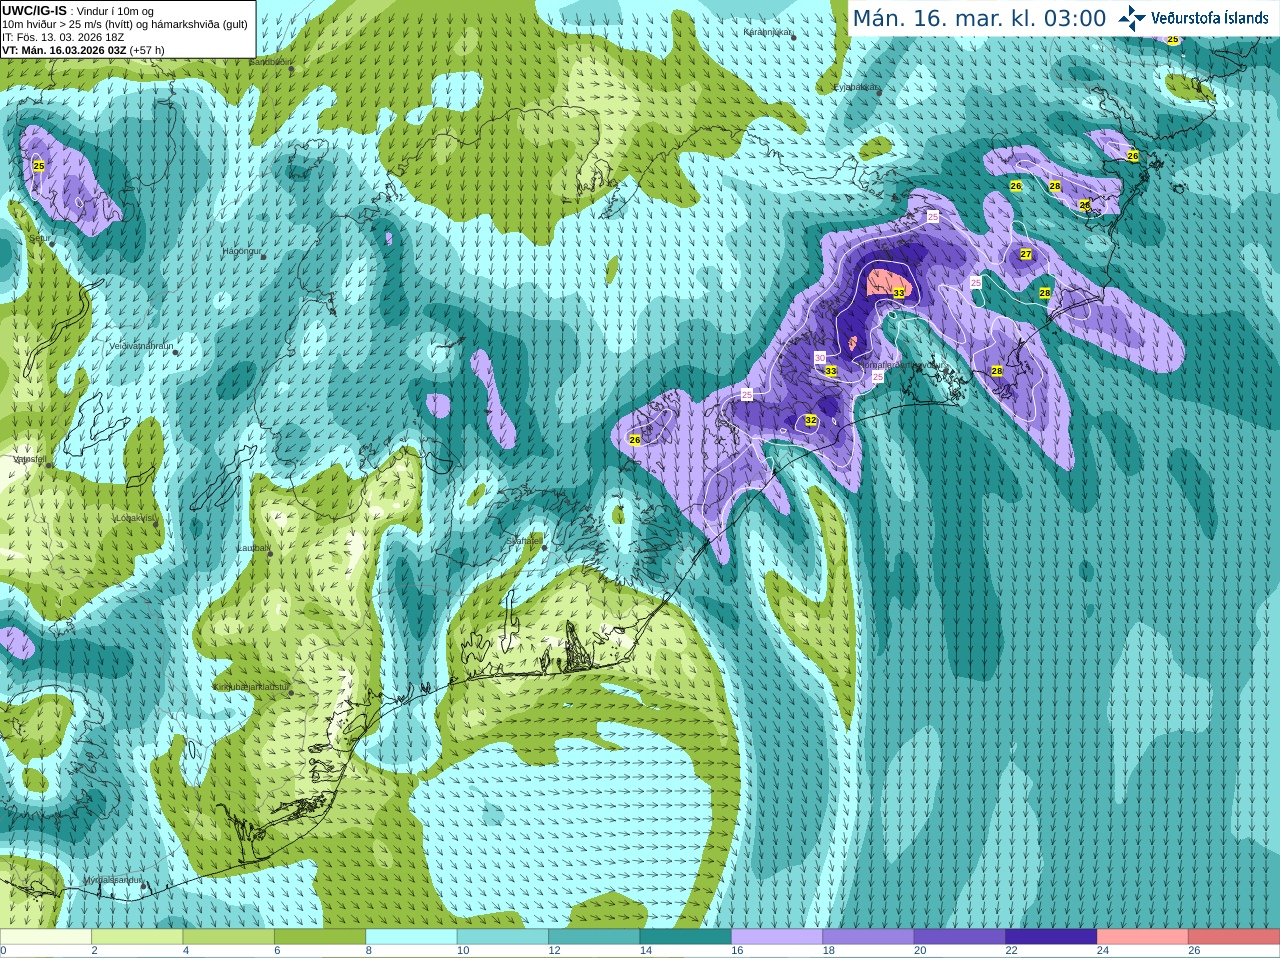
Task: Click the Veiðivatnahraun place label
Action: tap(141, 345)
